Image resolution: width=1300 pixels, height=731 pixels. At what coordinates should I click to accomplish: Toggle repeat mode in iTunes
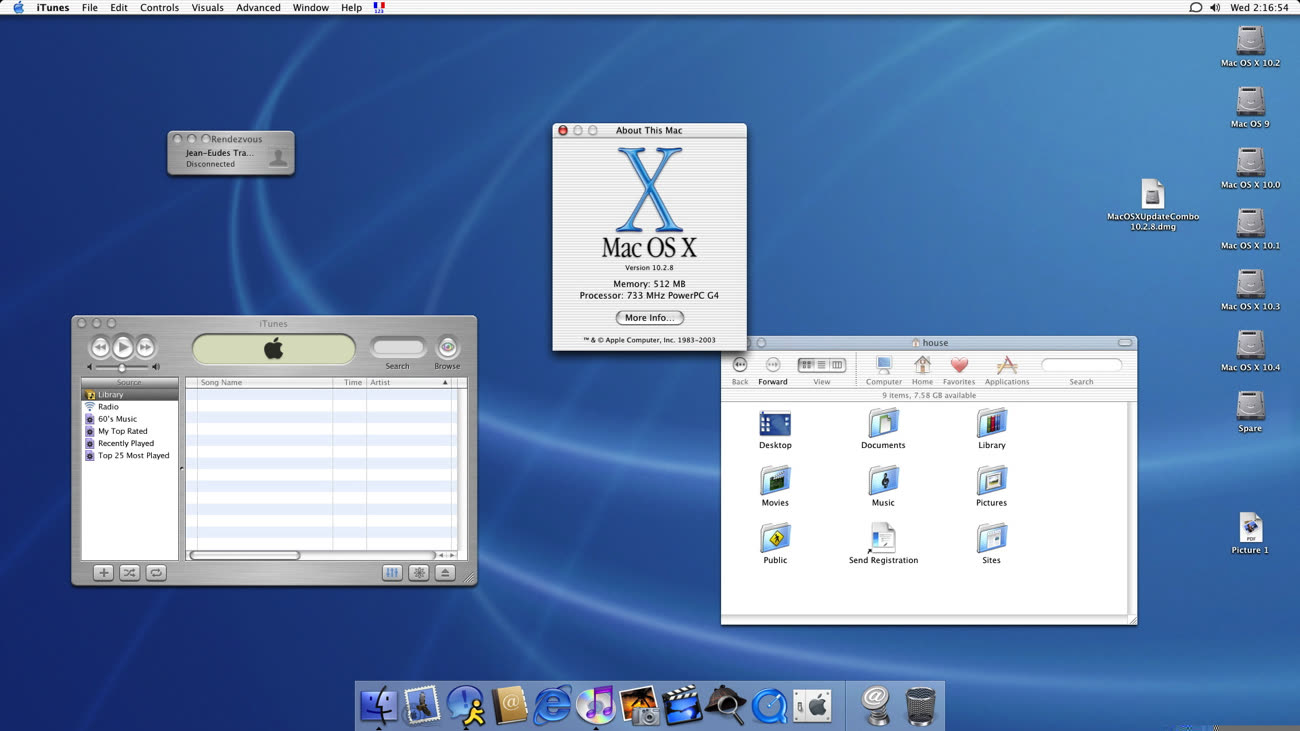156,573
